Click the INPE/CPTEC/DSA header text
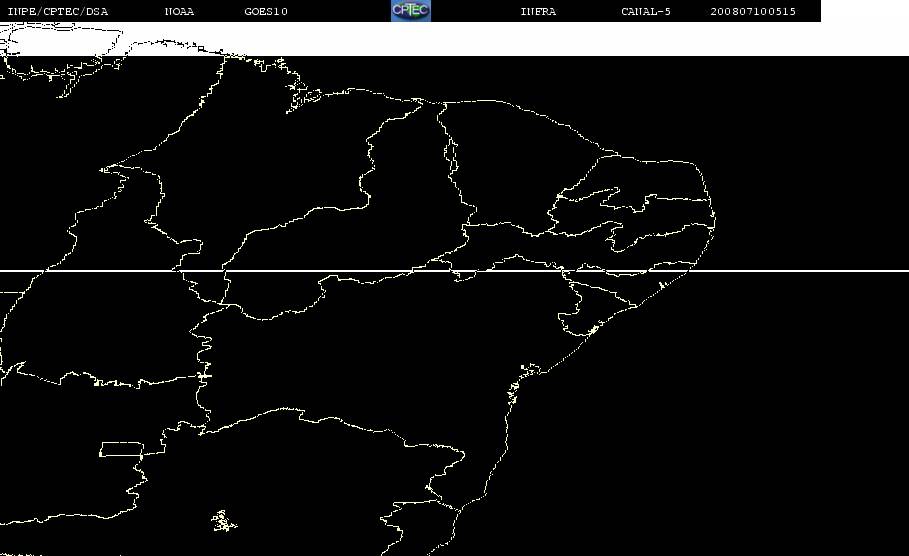Viewport: 909px width, 556px height. [58, 11]
